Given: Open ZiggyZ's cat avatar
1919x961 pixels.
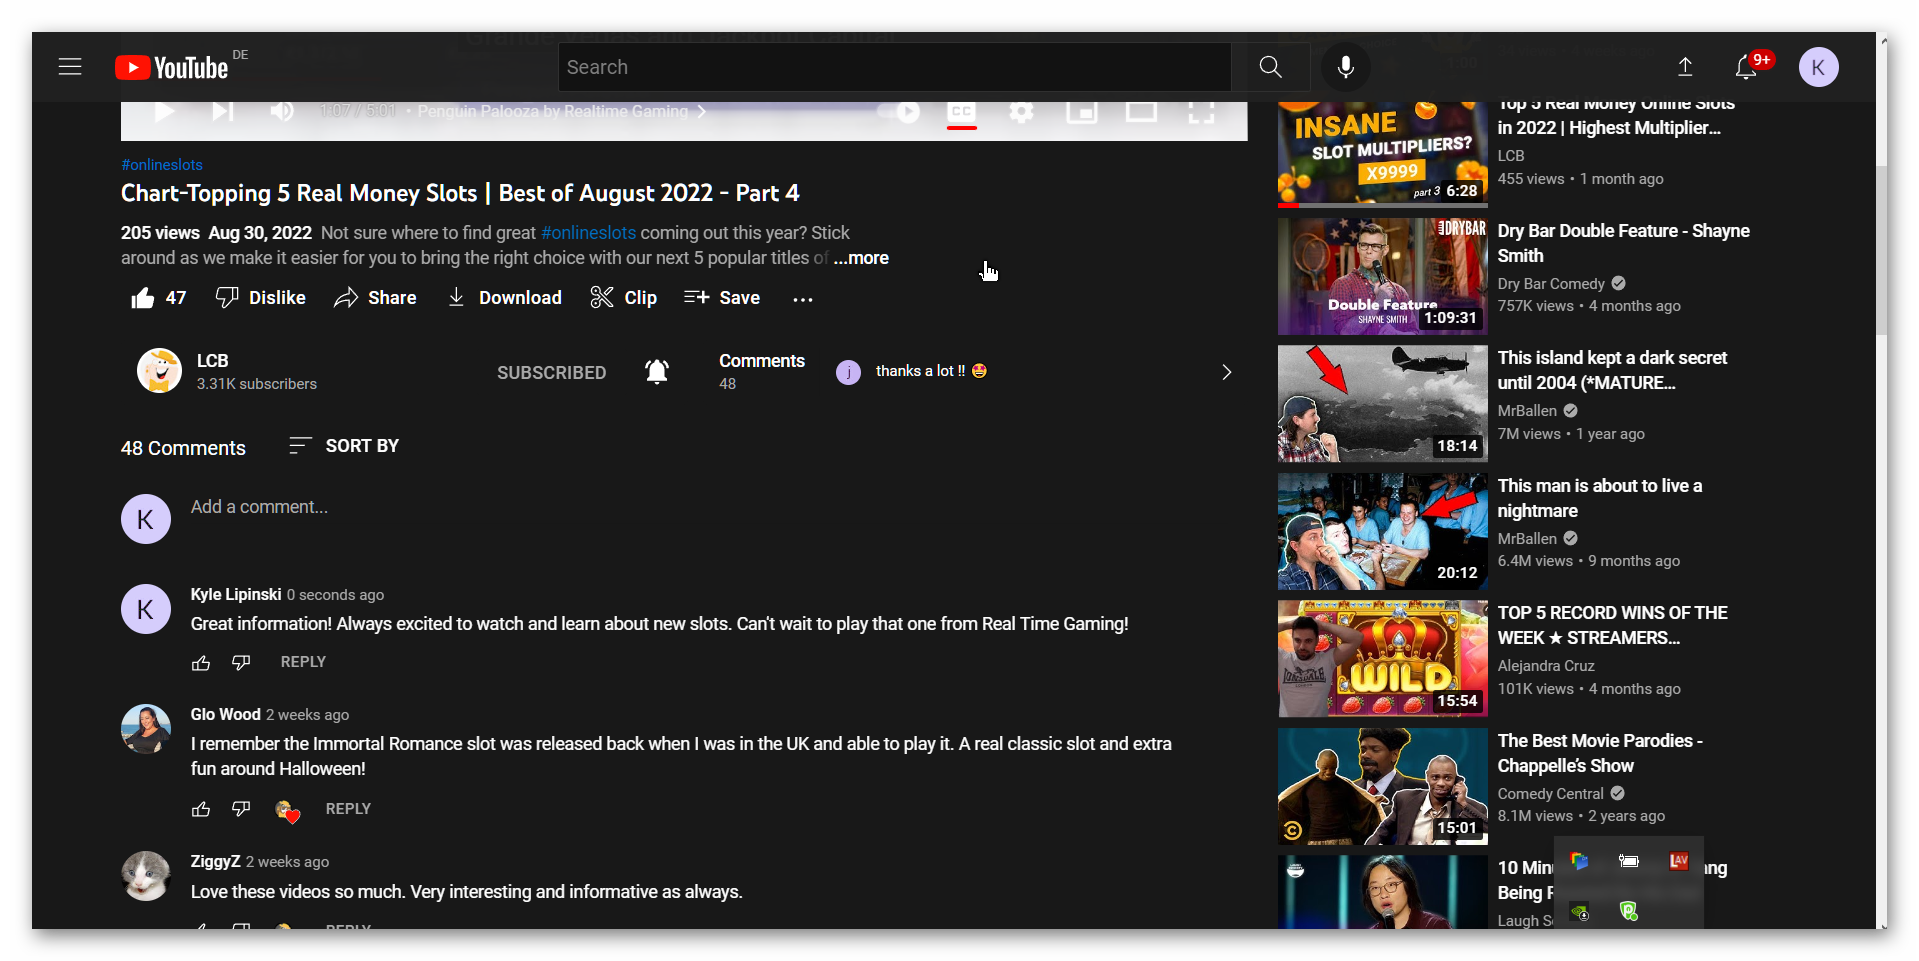Looking at the screenshot, I should 146,876.
